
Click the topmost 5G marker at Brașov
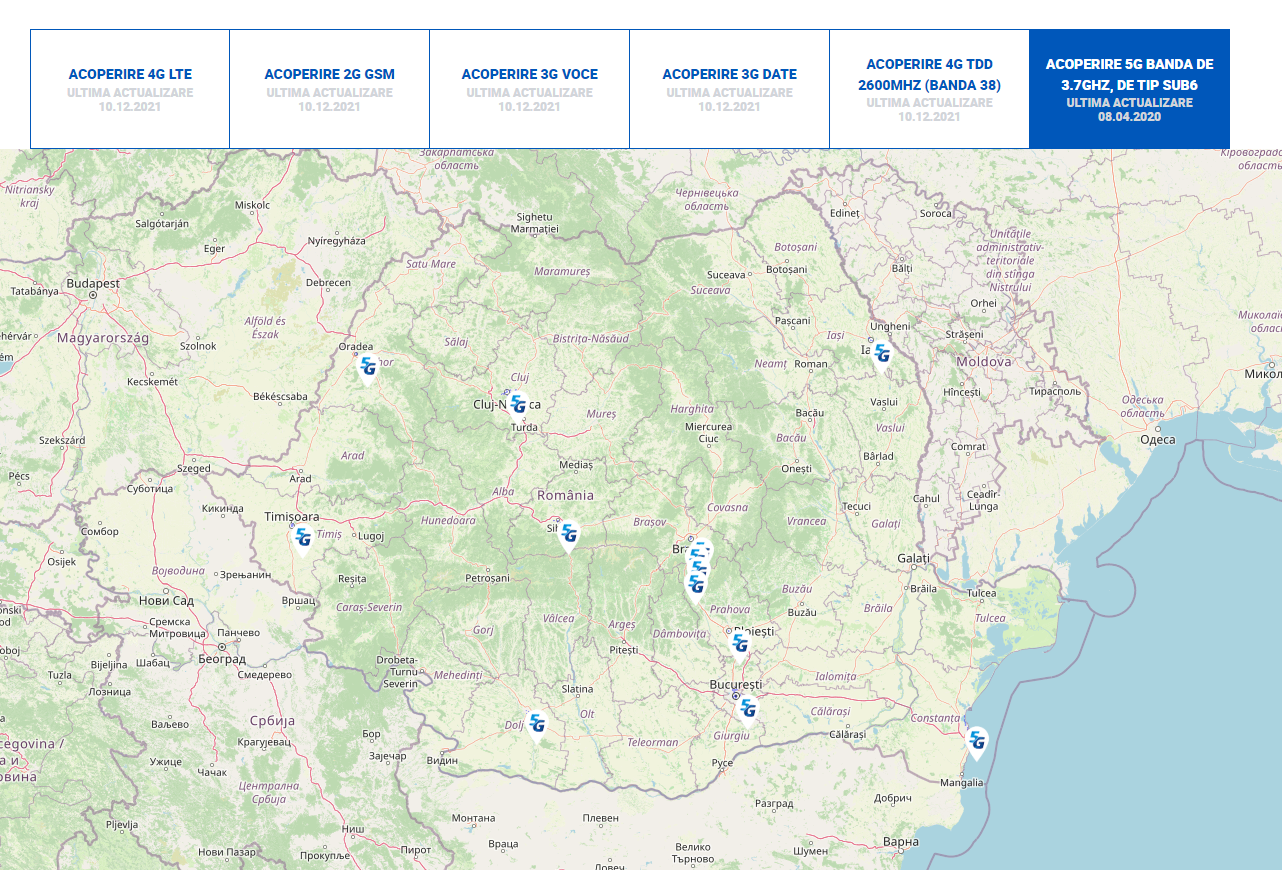coord(704,548)
